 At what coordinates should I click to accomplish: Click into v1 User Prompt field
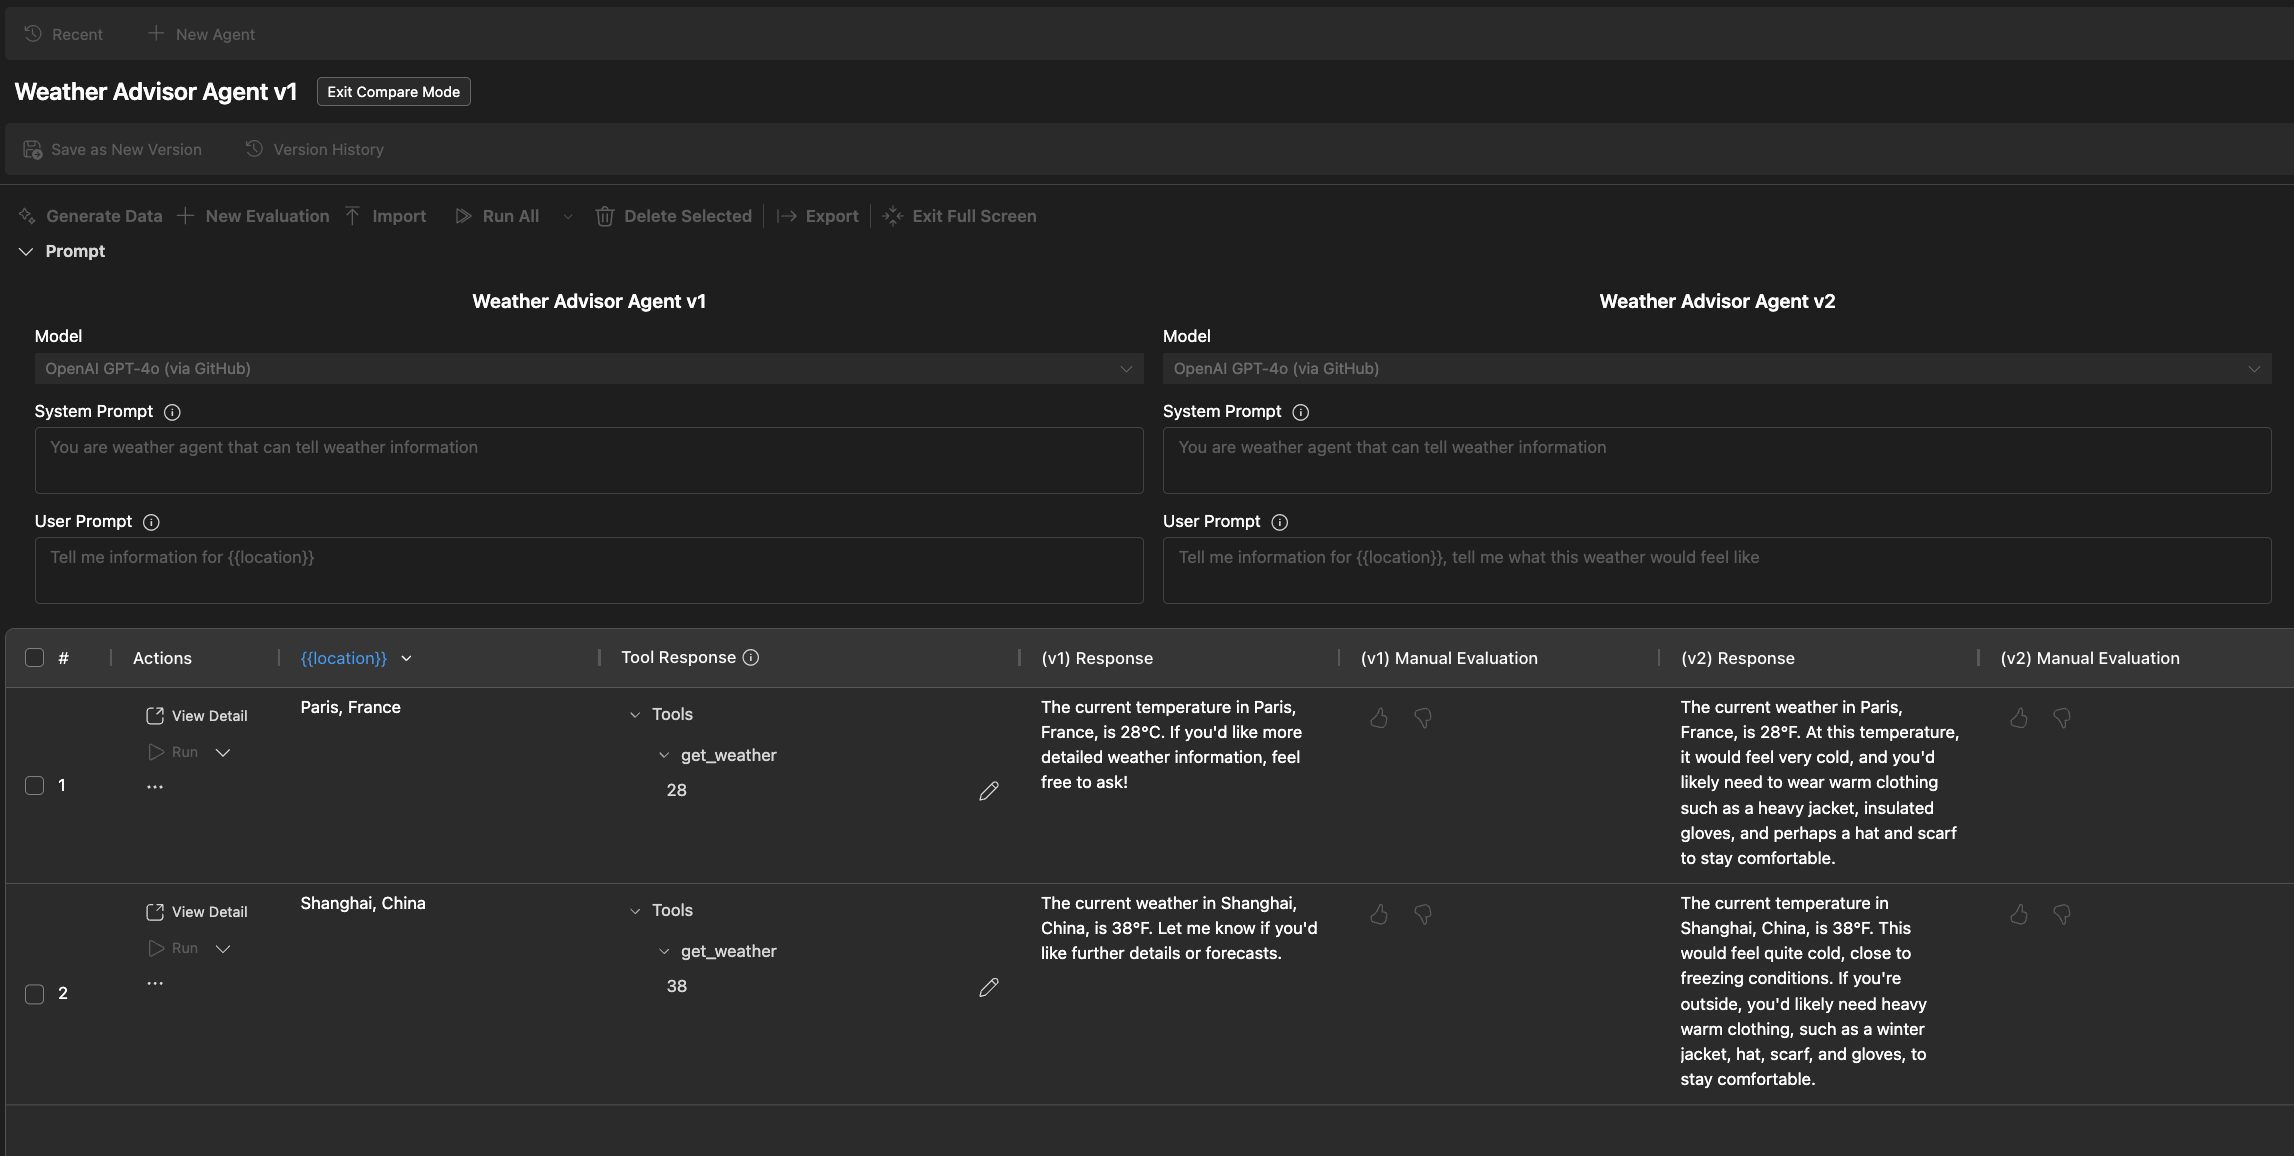(x=589, y=570)
